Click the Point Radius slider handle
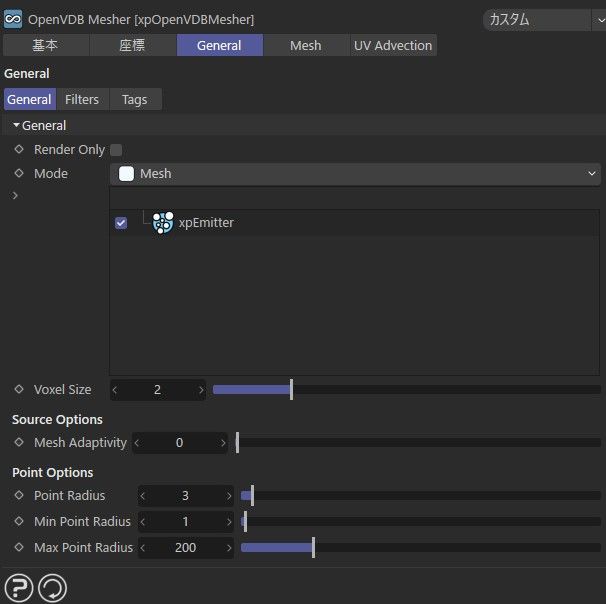Image resolution: width=606 pixels, height=604 pixels. pos(252,495)
